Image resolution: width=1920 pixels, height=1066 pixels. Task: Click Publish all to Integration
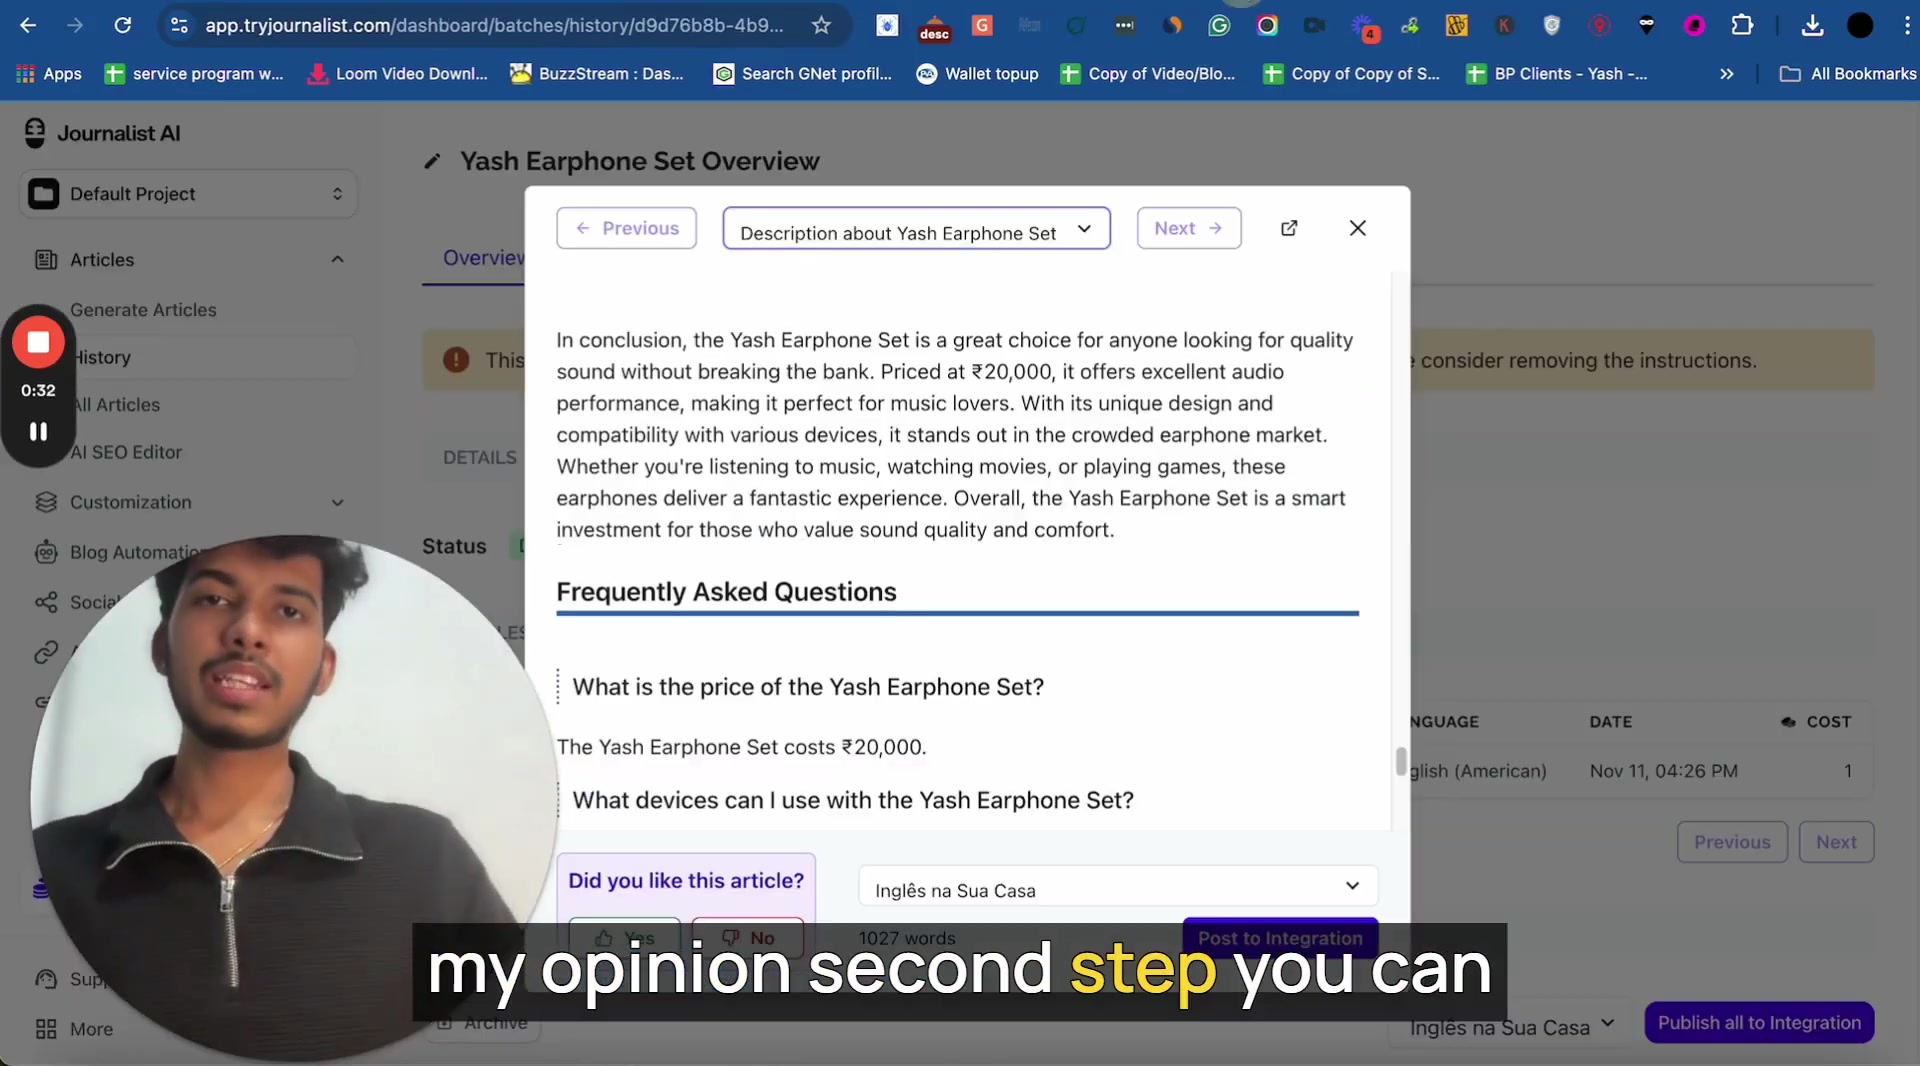(x=1759, y=1022)
